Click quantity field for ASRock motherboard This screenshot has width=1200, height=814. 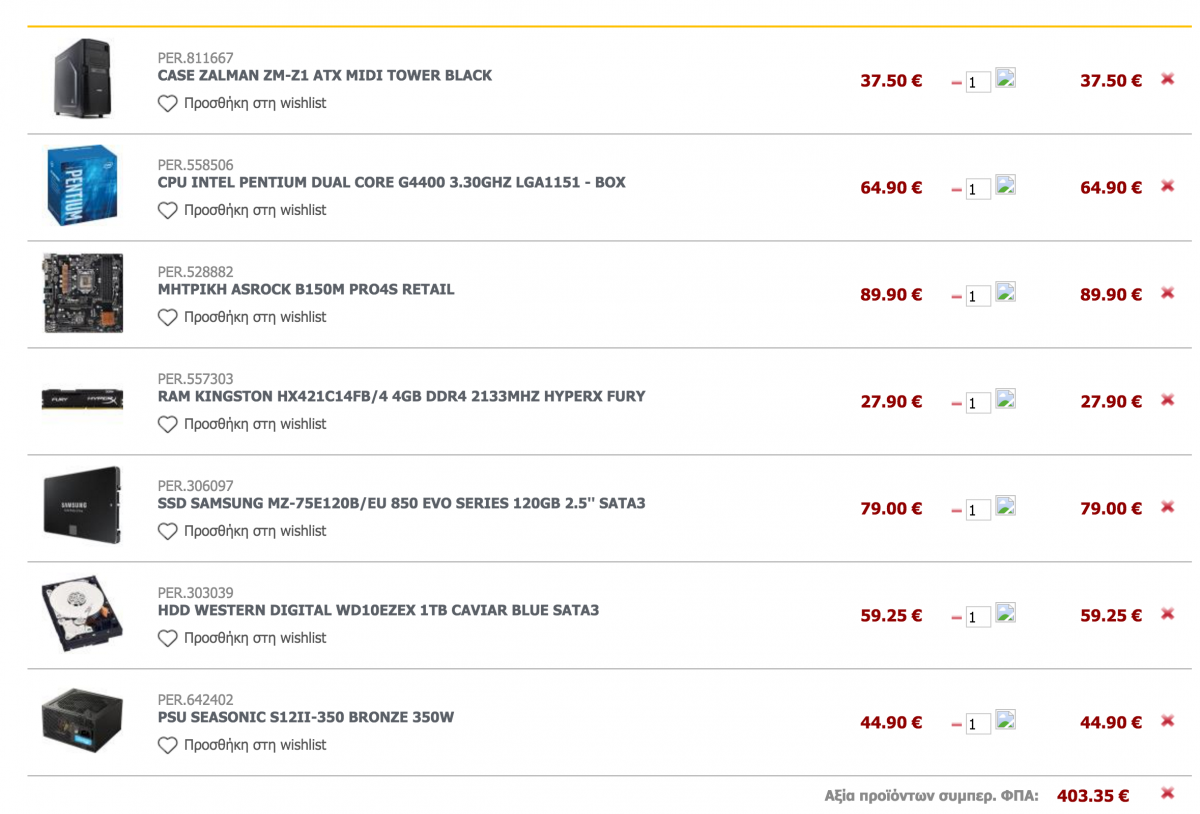pos(978,296)
